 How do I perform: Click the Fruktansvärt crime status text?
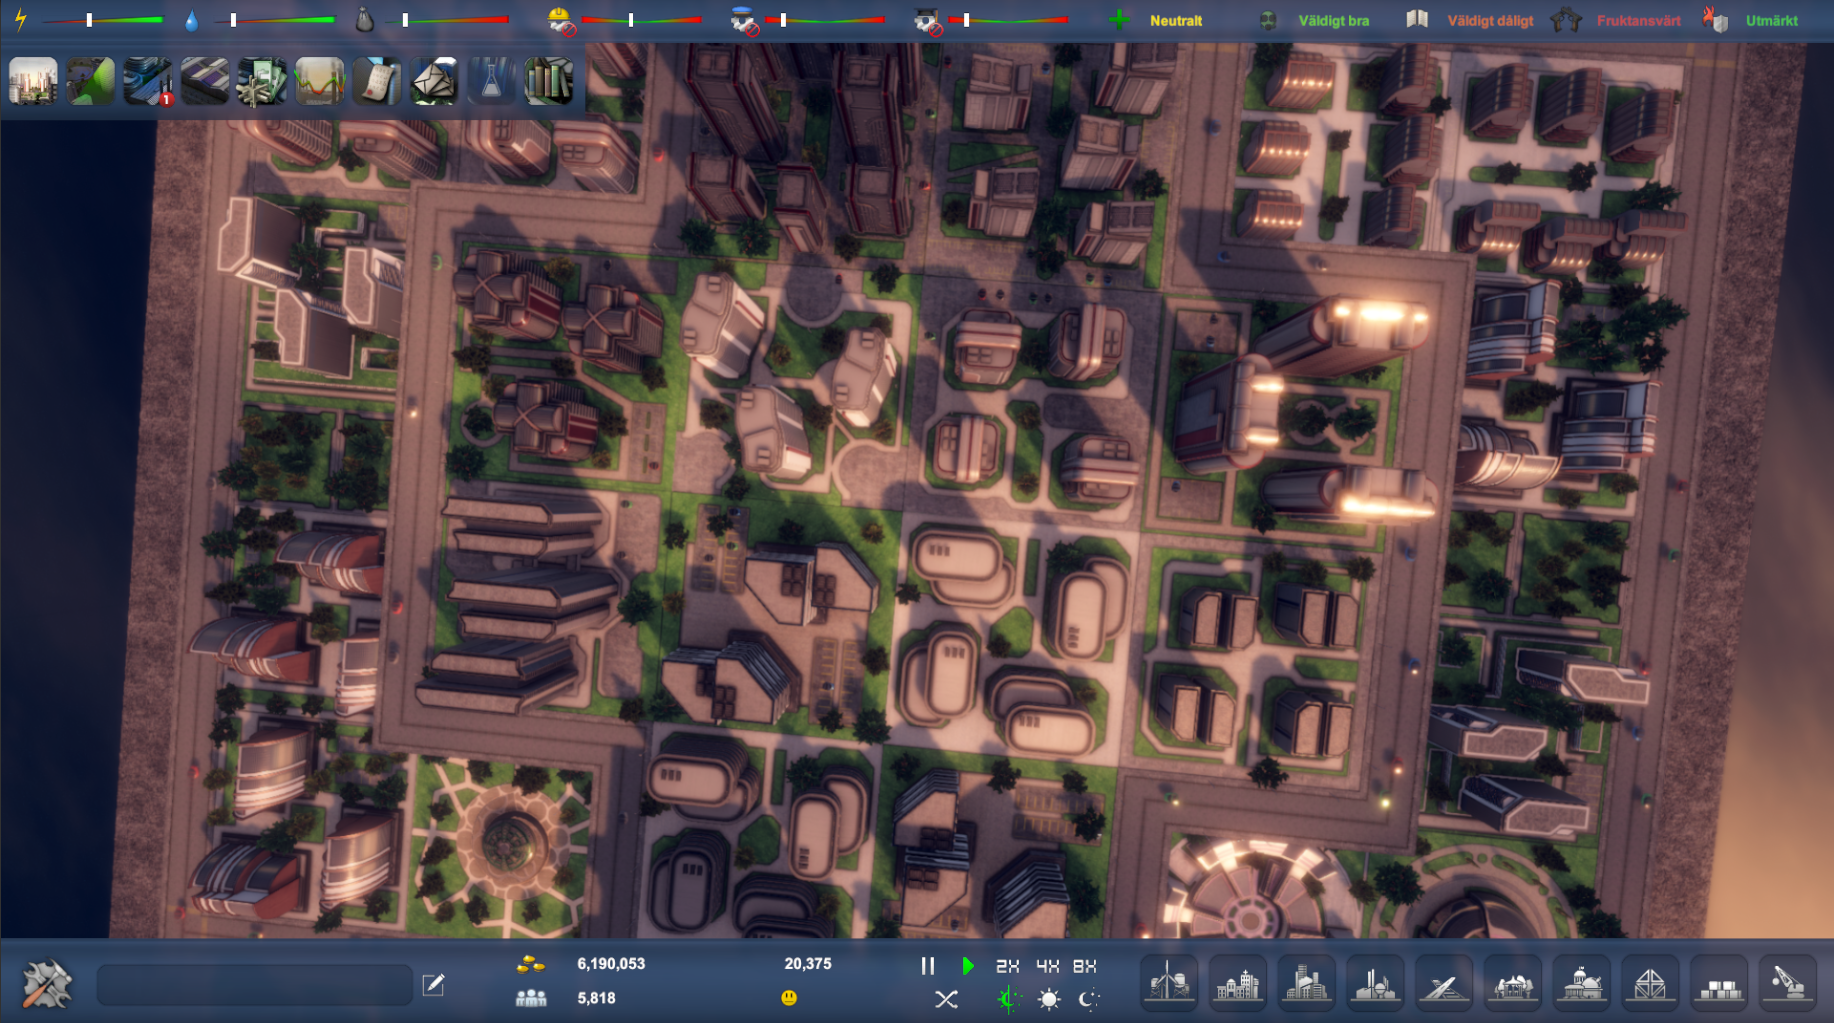point(1638,20)
